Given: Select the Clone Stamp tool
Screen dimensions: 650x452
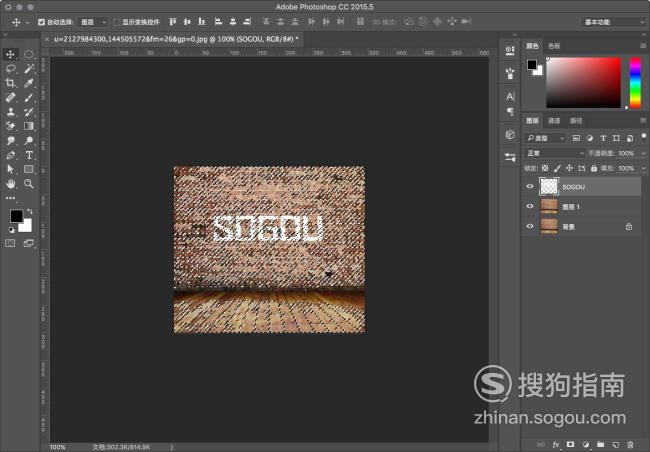Looking at the screenshot, I should [10, 112].
